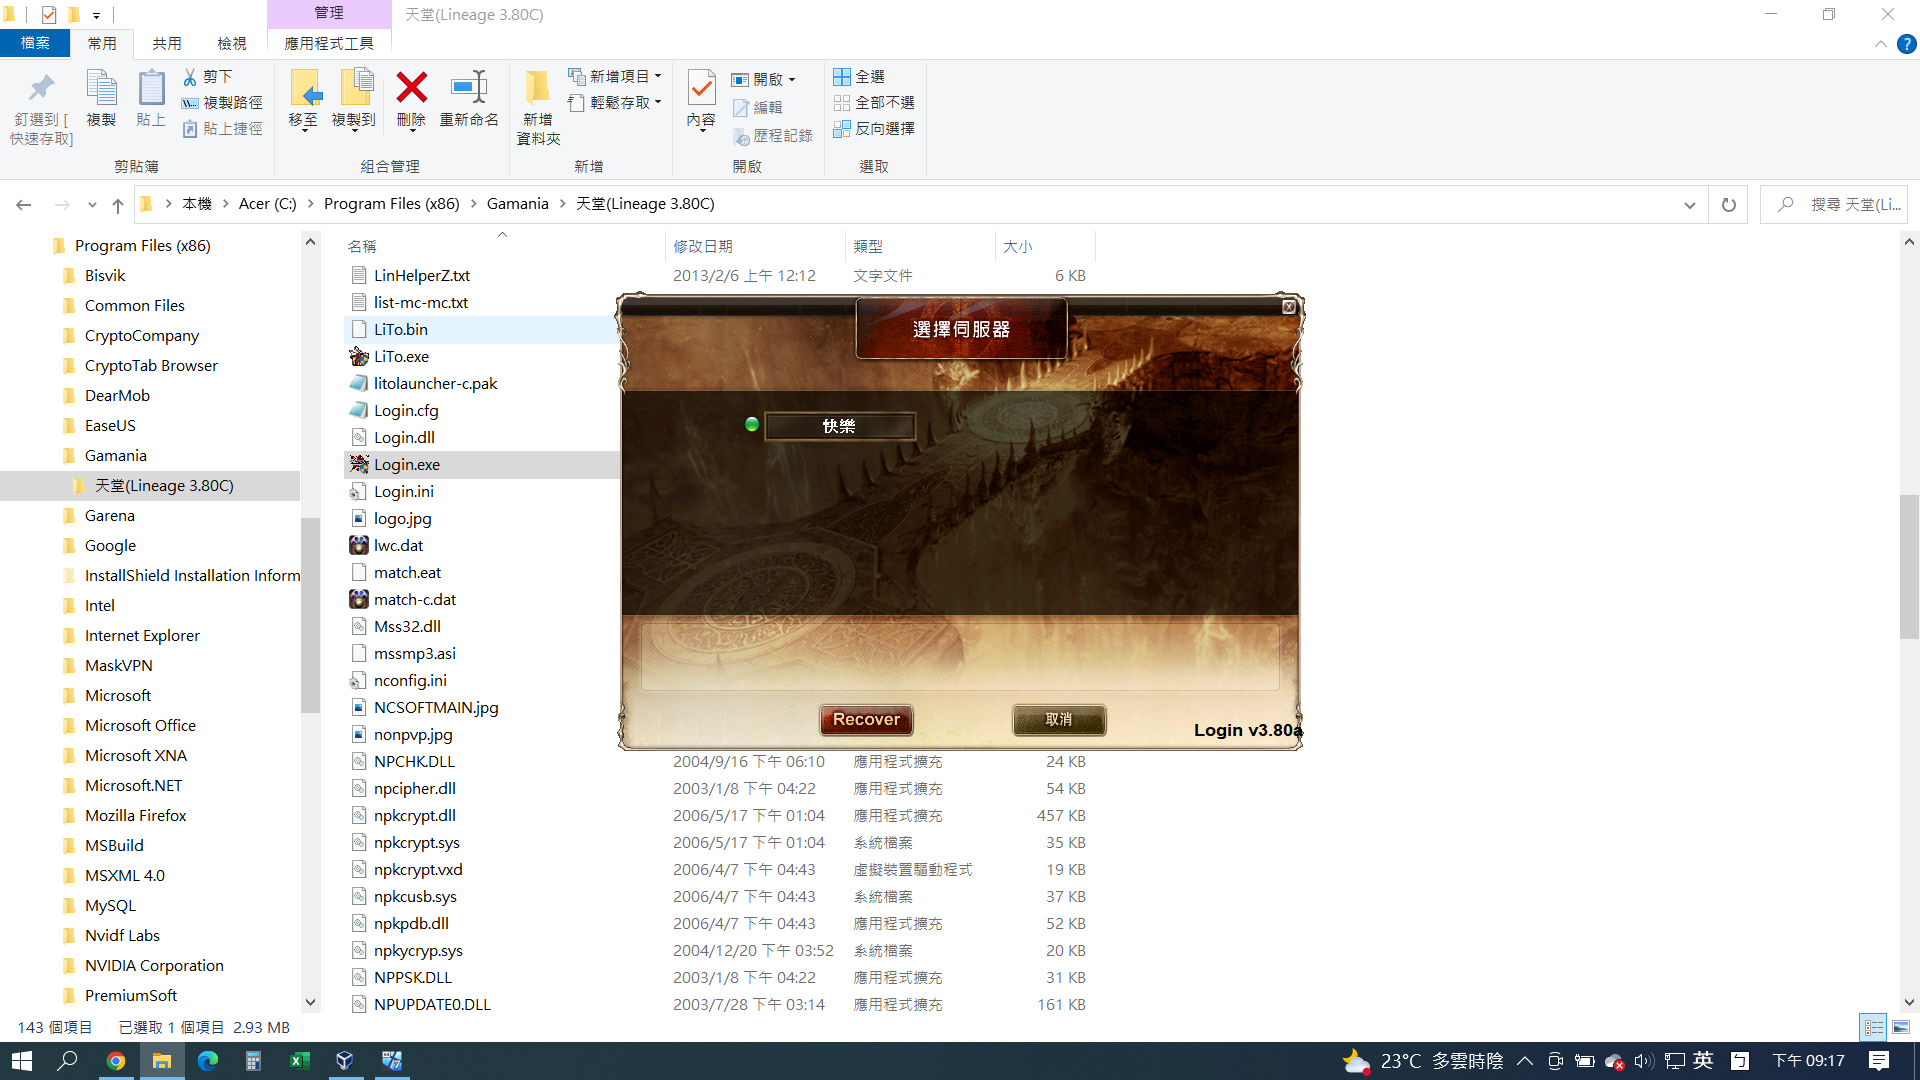1920x1080 pixels.
Task: Click Select all (全選) in ribbon
Action: coord(859,77)
